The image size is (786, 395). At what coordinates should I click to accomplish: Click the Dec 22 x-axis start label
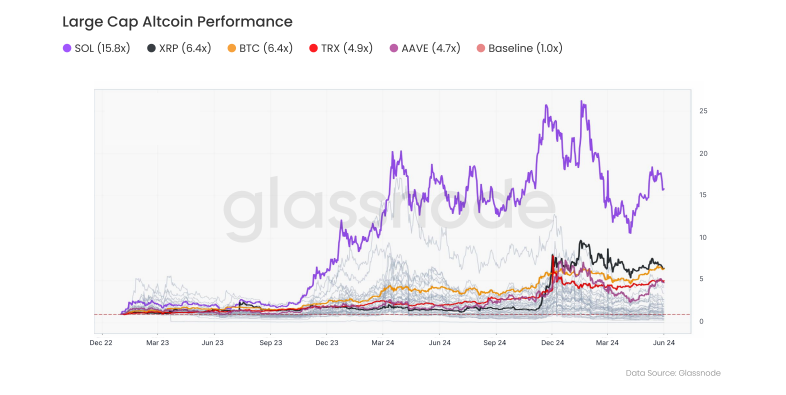pyautogui.click(x=103, y=343)
